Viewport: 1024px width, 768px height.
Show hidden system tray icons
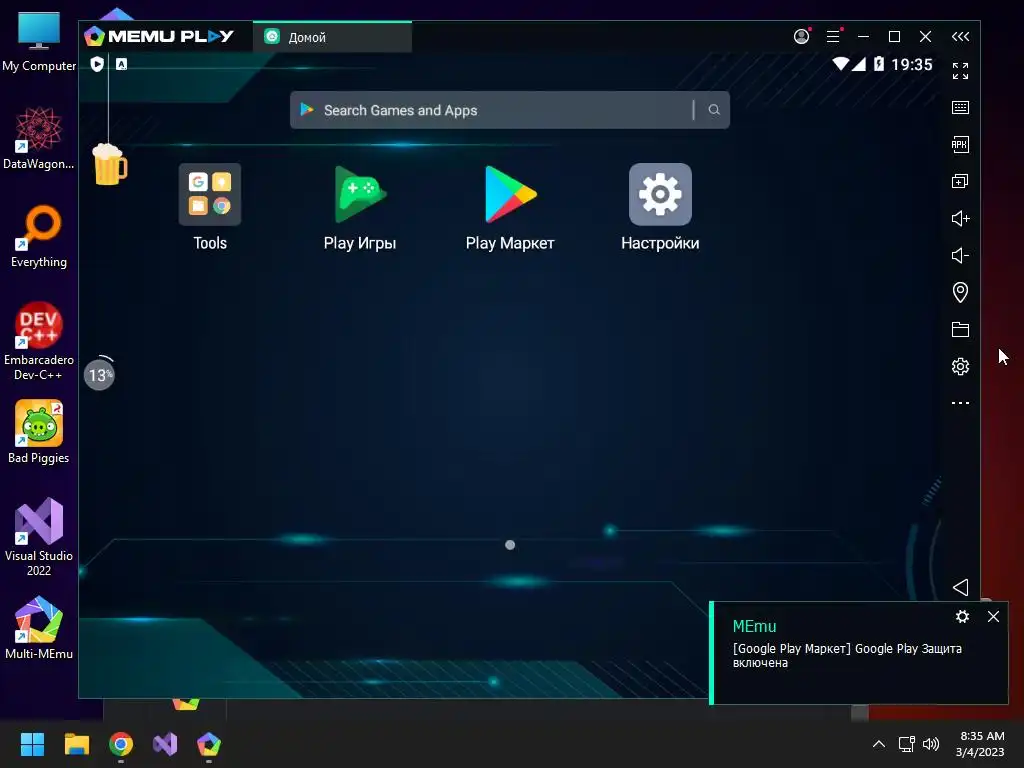[879, 744]
